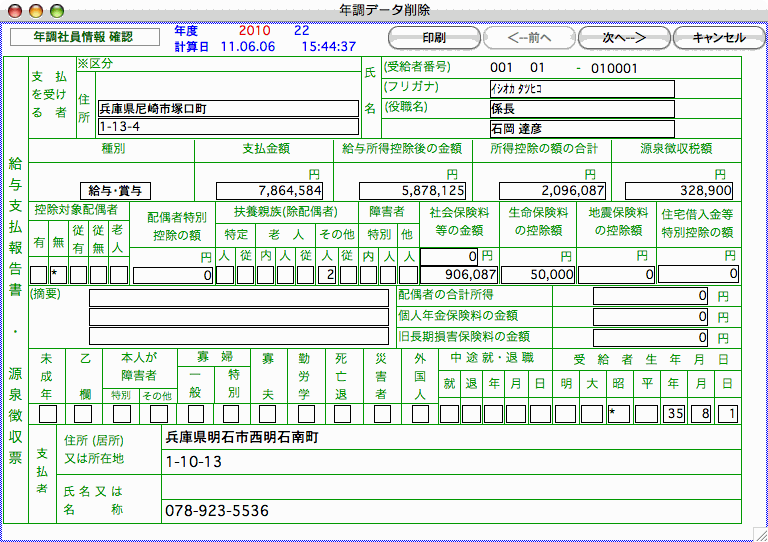Toggle the 災害者 disaster victim checkbox
Image resolution: width=768 pixels, height=542 pixels.
(381, 412)
